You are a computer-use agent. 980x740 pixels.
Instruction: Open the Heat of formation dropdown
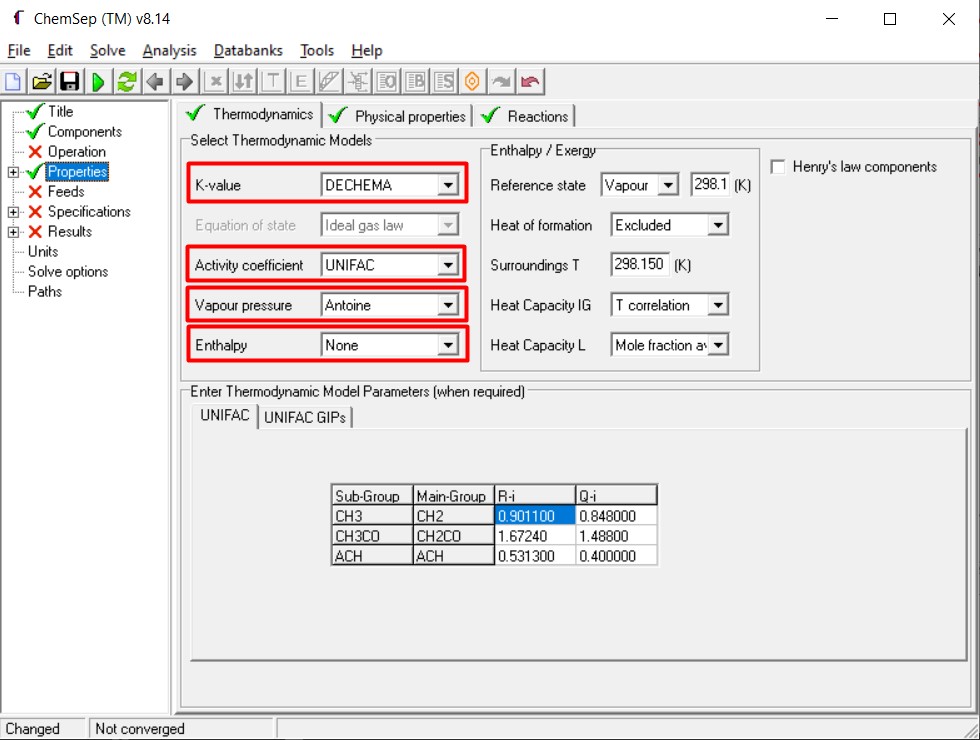point(717,225)
